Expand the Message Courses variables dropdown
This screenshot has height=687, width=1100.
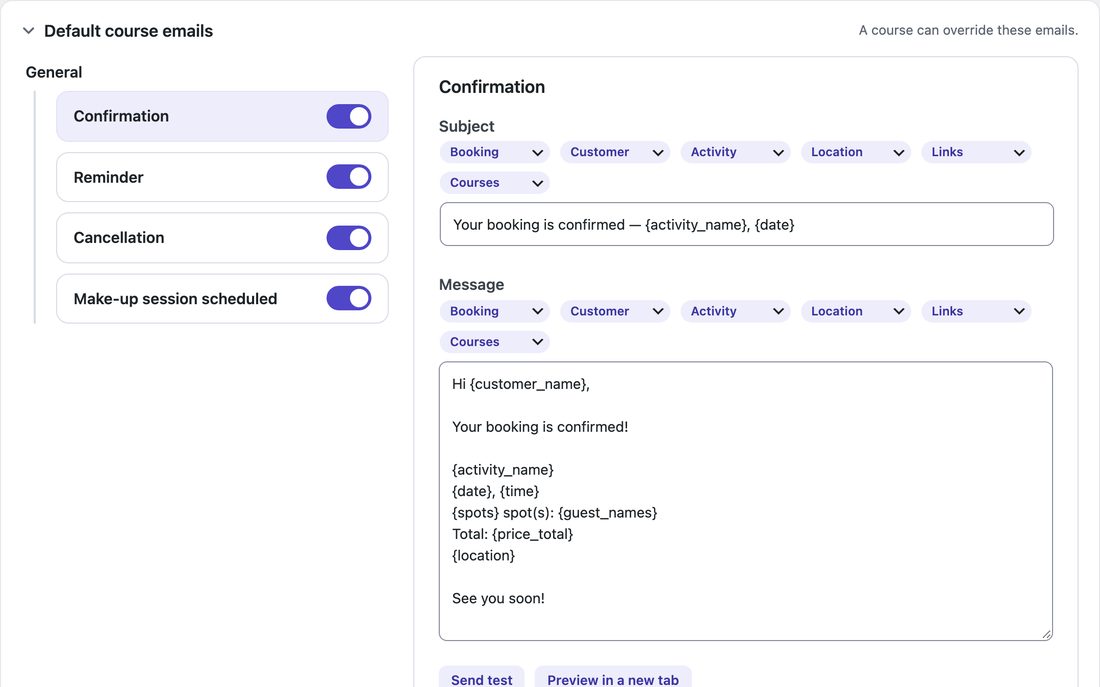coord(495,342)
